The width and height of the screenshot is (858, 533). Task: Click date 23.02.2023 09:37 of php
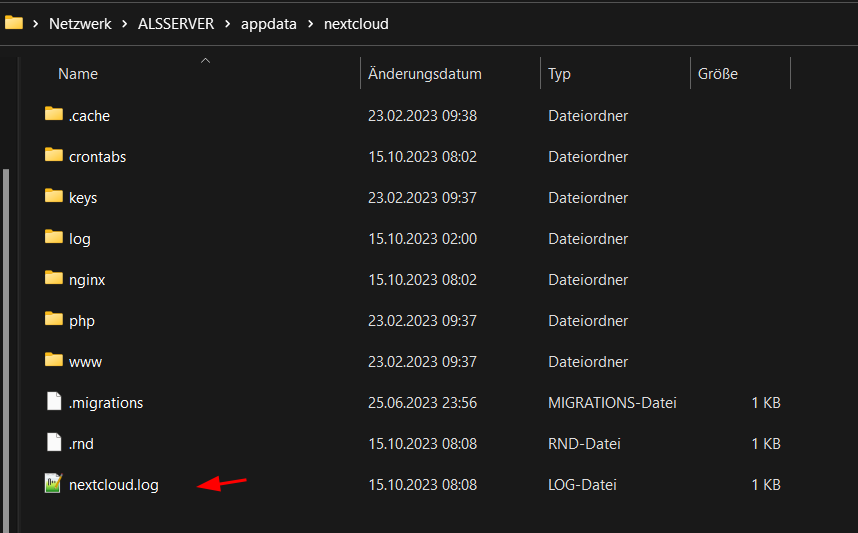422,321
